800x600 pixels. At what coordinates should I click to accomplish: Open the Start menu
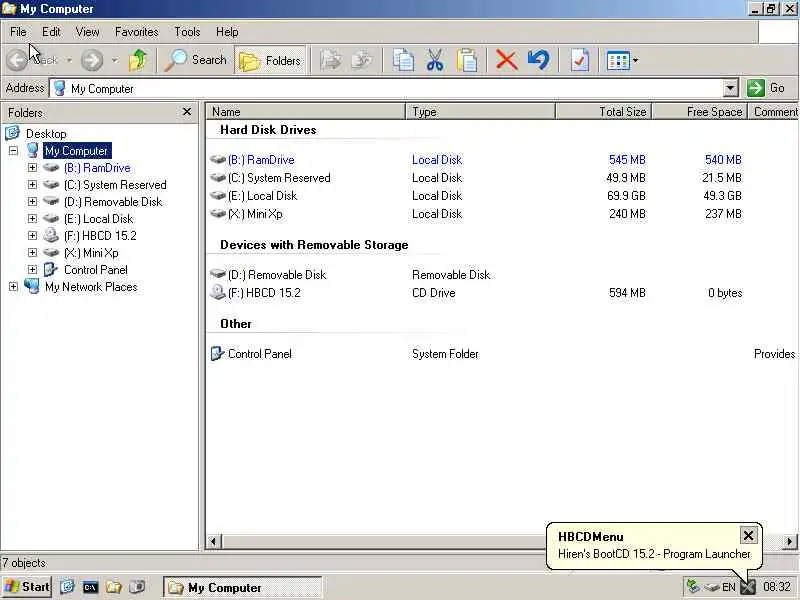pos(27,587)
